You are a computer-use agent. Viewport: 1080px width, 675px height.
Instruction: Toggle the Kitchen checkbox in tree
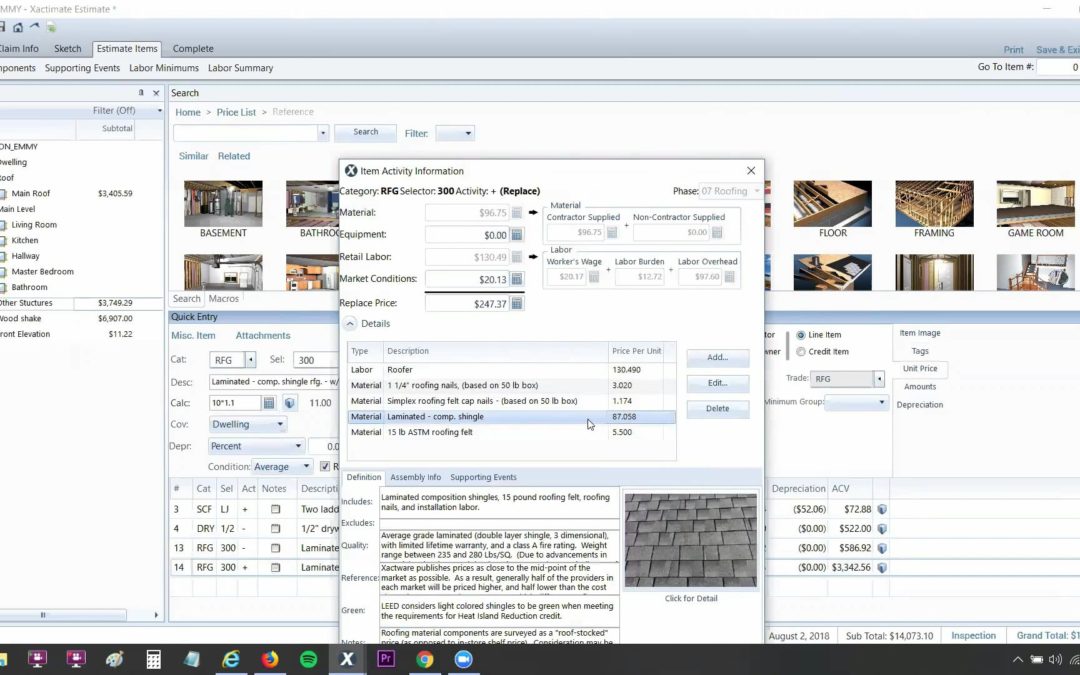pyautogui.click(x=3, y=241)
